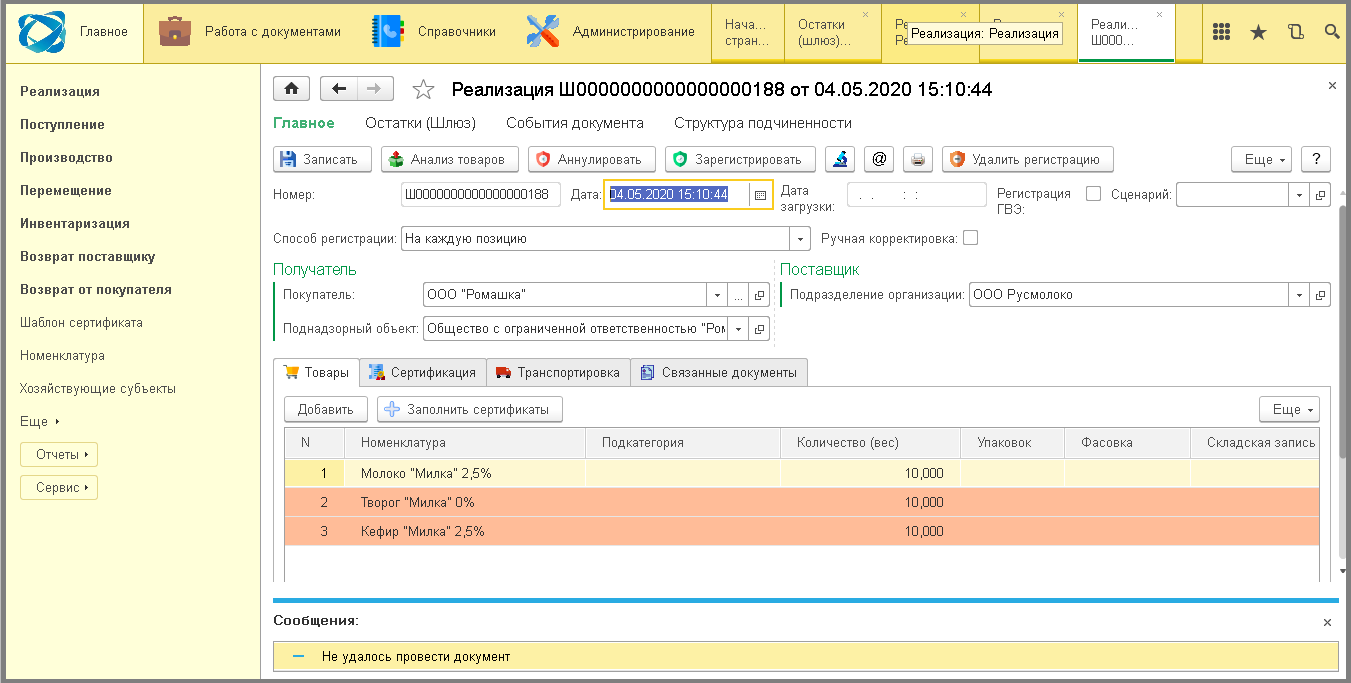1351x683 pixels.
Task: Click the printer toolbar icon
Action: pos(918,159)
